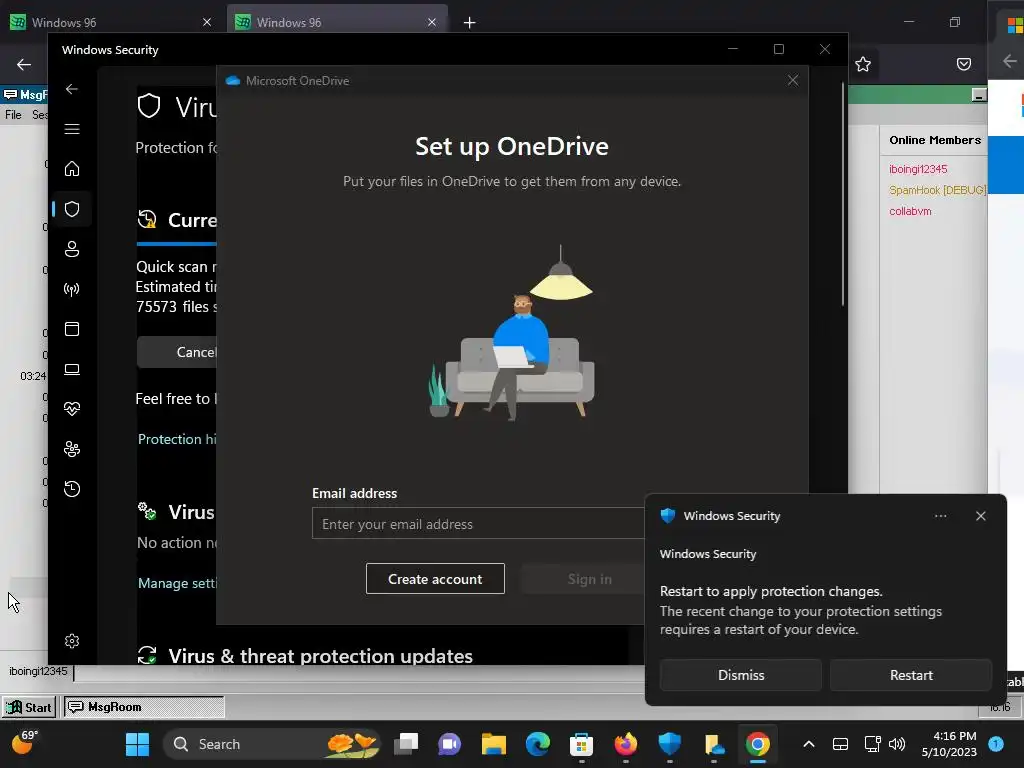
Task: Open weather widget showing 69°
Action: tap(25, 744)
